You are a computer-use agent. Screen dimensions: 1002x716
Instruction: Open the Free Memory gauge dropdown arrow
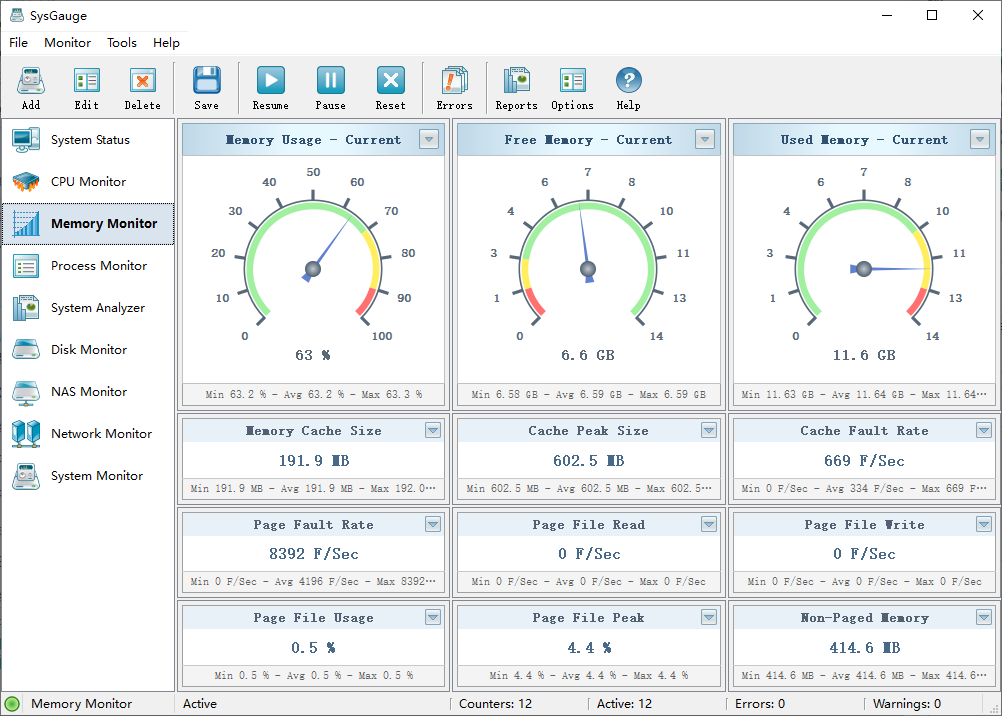click(x=705, y=140)
